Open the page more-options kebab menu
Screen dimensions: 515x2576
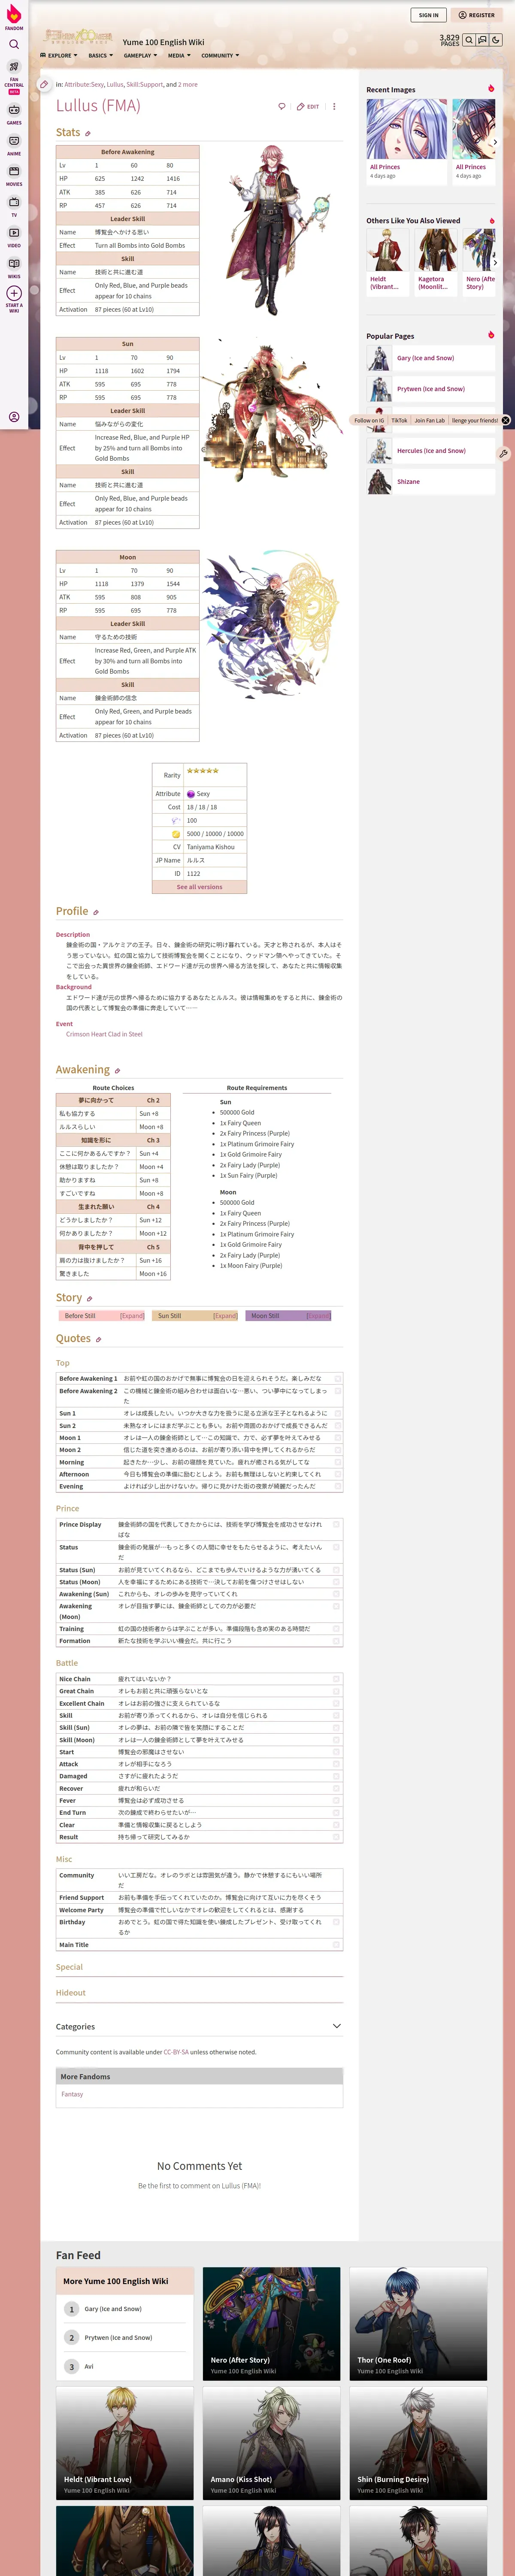(334, 106)
